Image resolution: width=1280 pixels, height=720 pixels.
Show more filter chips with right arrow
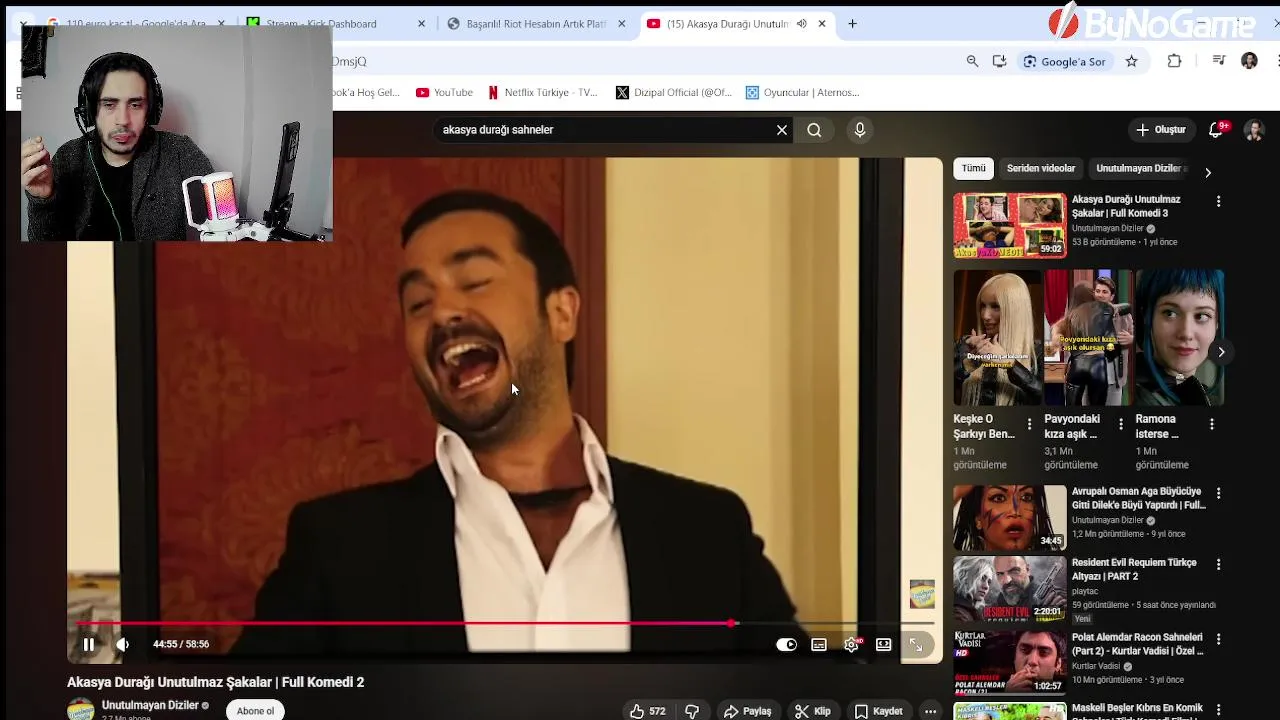click(x=1208, y=172)
